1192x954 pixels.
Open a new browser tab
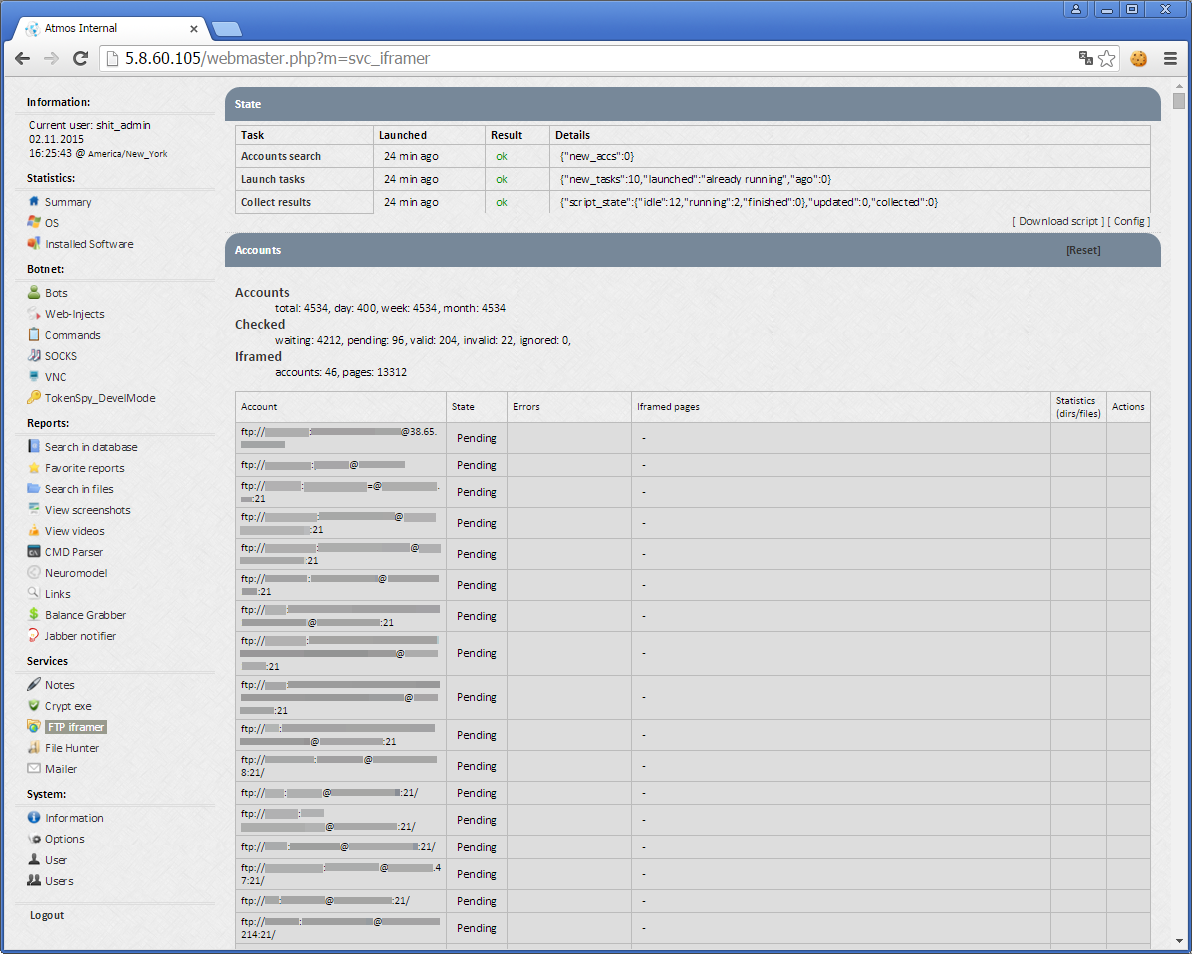click(x=227, y=30)
